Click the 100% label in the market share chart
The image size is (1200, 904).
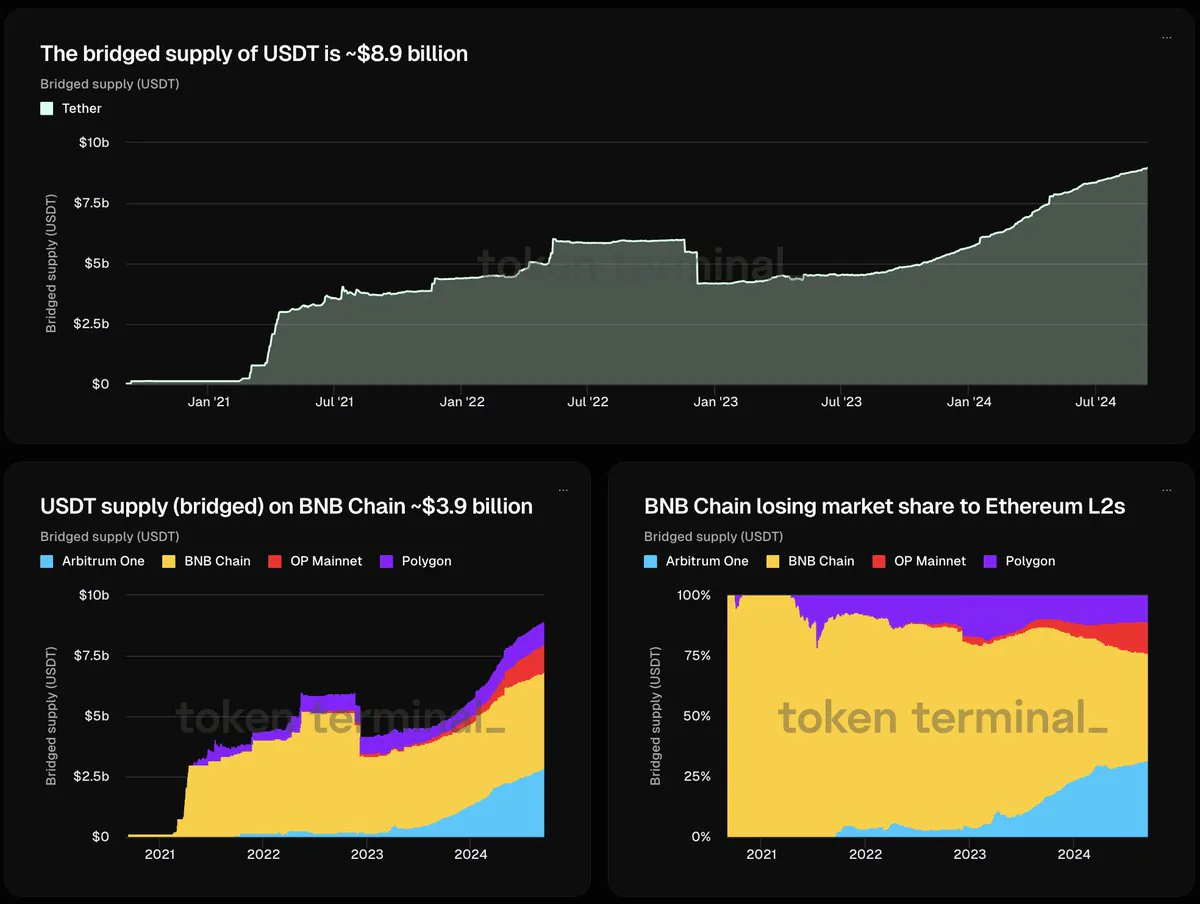point(694,595)
